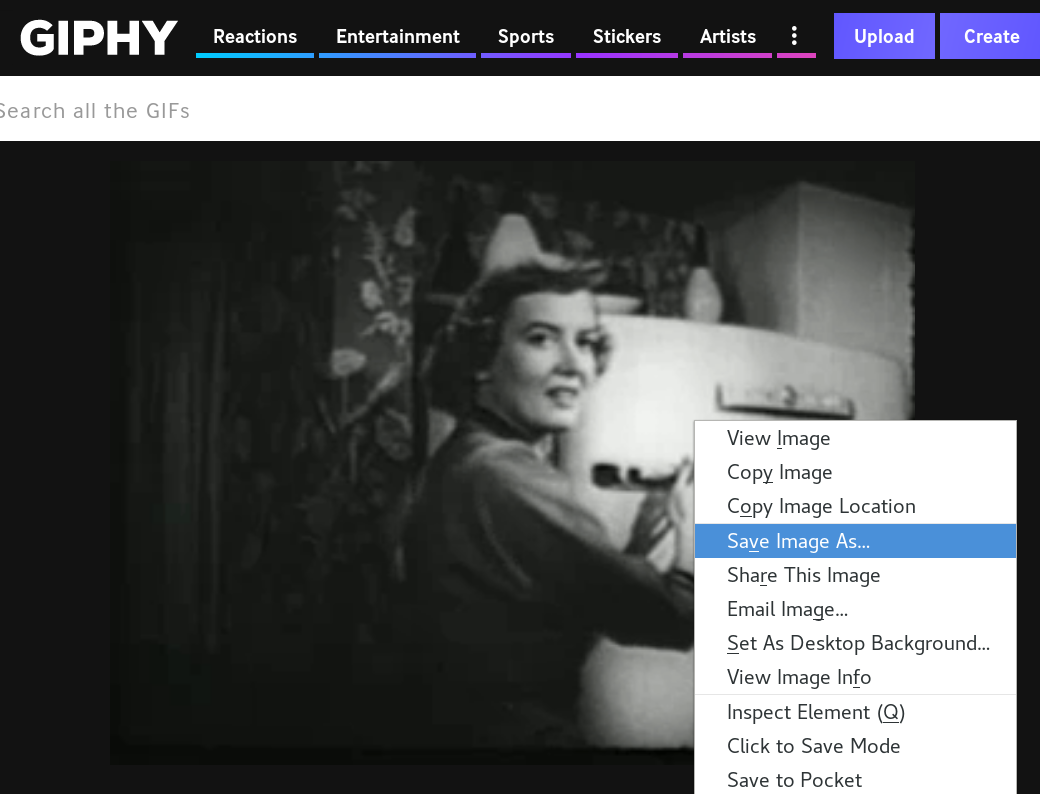The image size is (1040, 794).
Task: Select Share This Image
Action: click(x=803, y=576)
